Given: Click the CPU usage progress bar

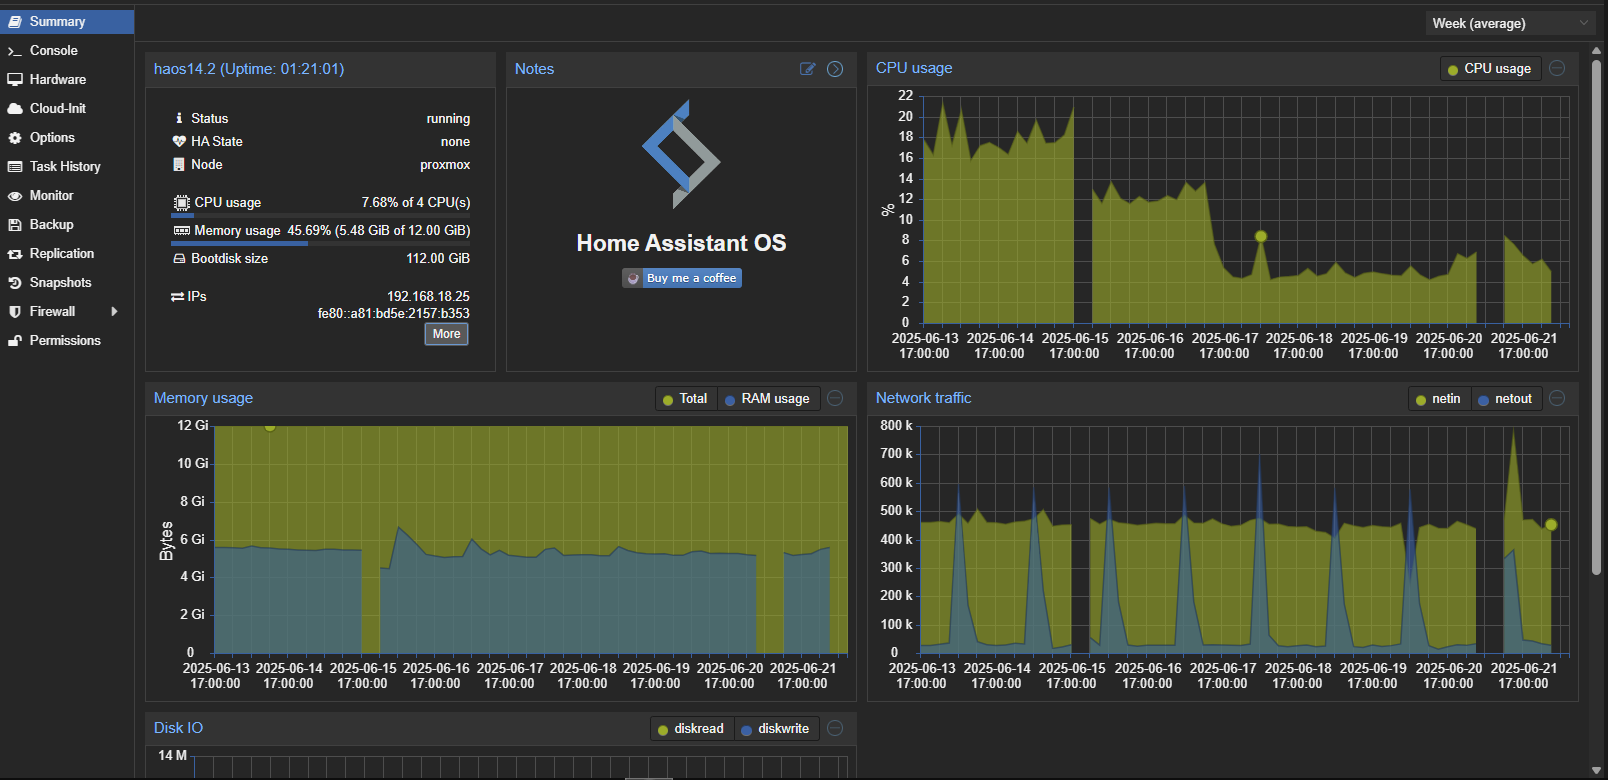Looking at the screenshot, I should pos(321,215).
